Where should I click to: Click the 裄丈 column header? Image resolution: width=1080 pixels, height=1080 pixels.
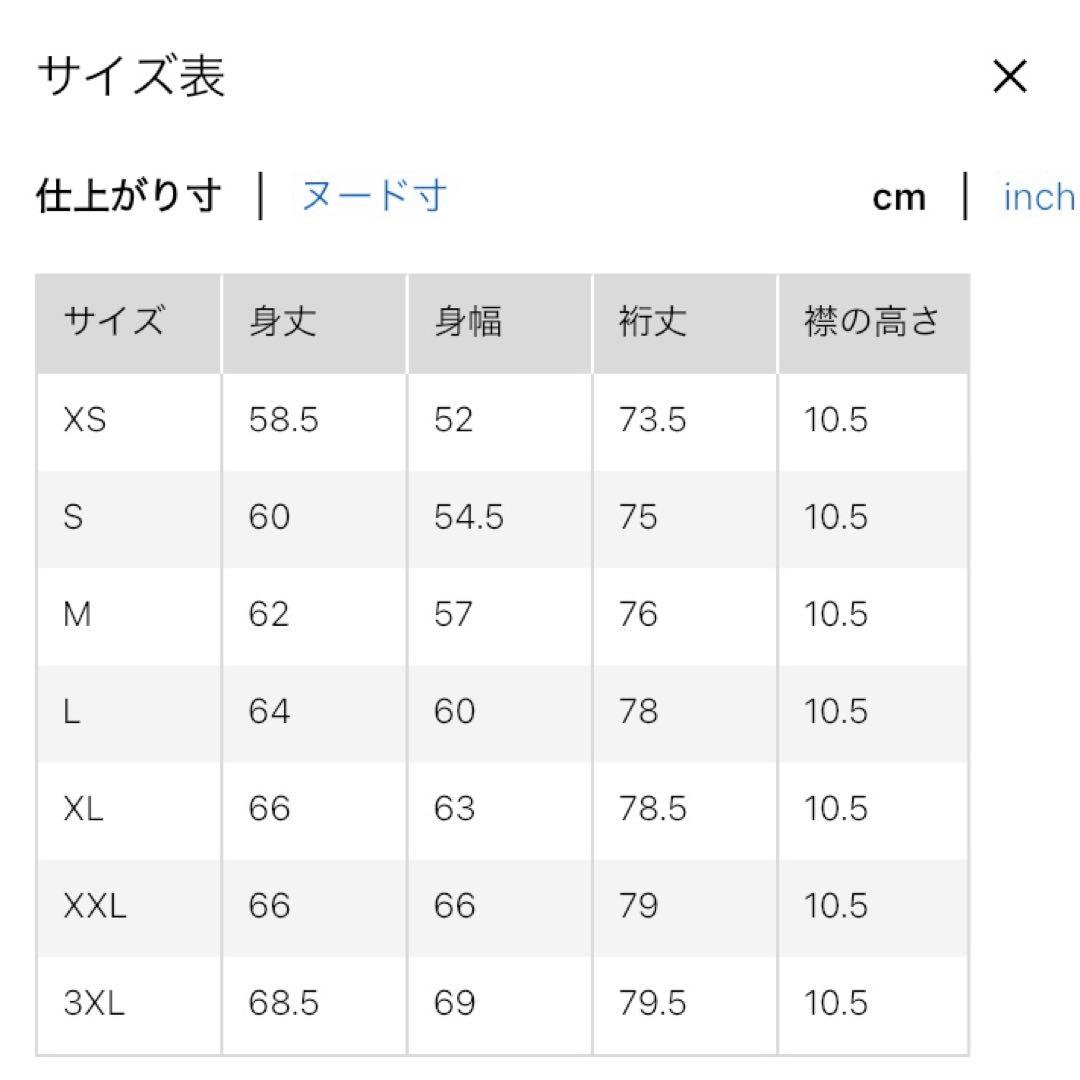653,323
